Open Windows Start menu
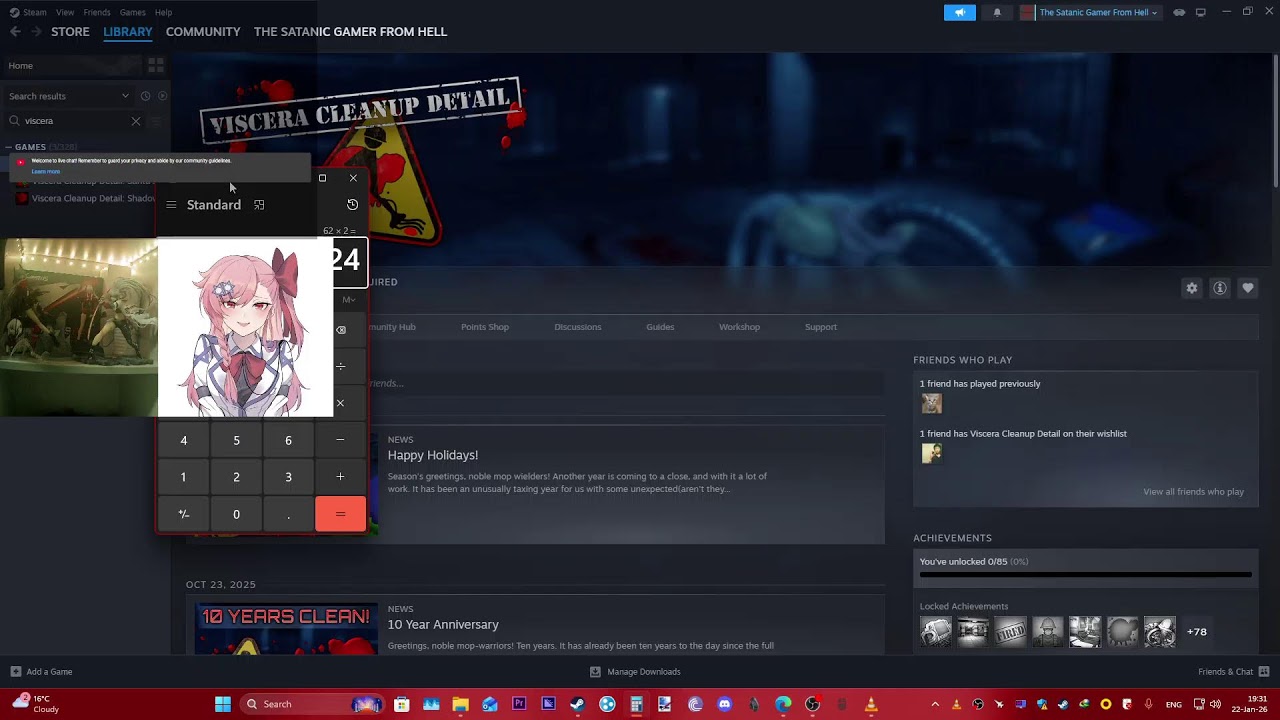Viewport: 1280px width, 720px height. point(223,704)
